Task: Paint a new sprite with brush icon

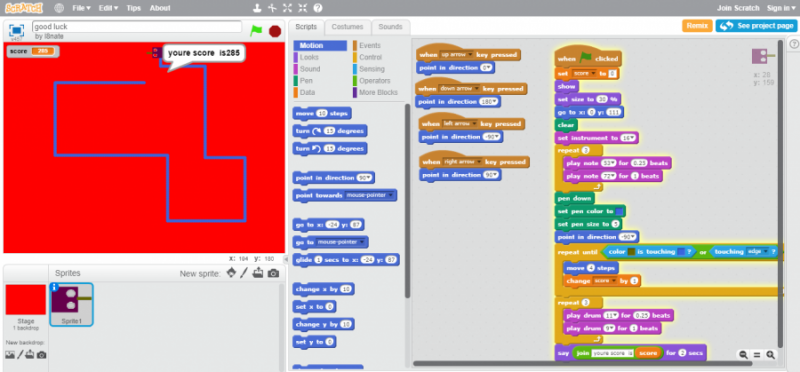Action: [244, 273]
